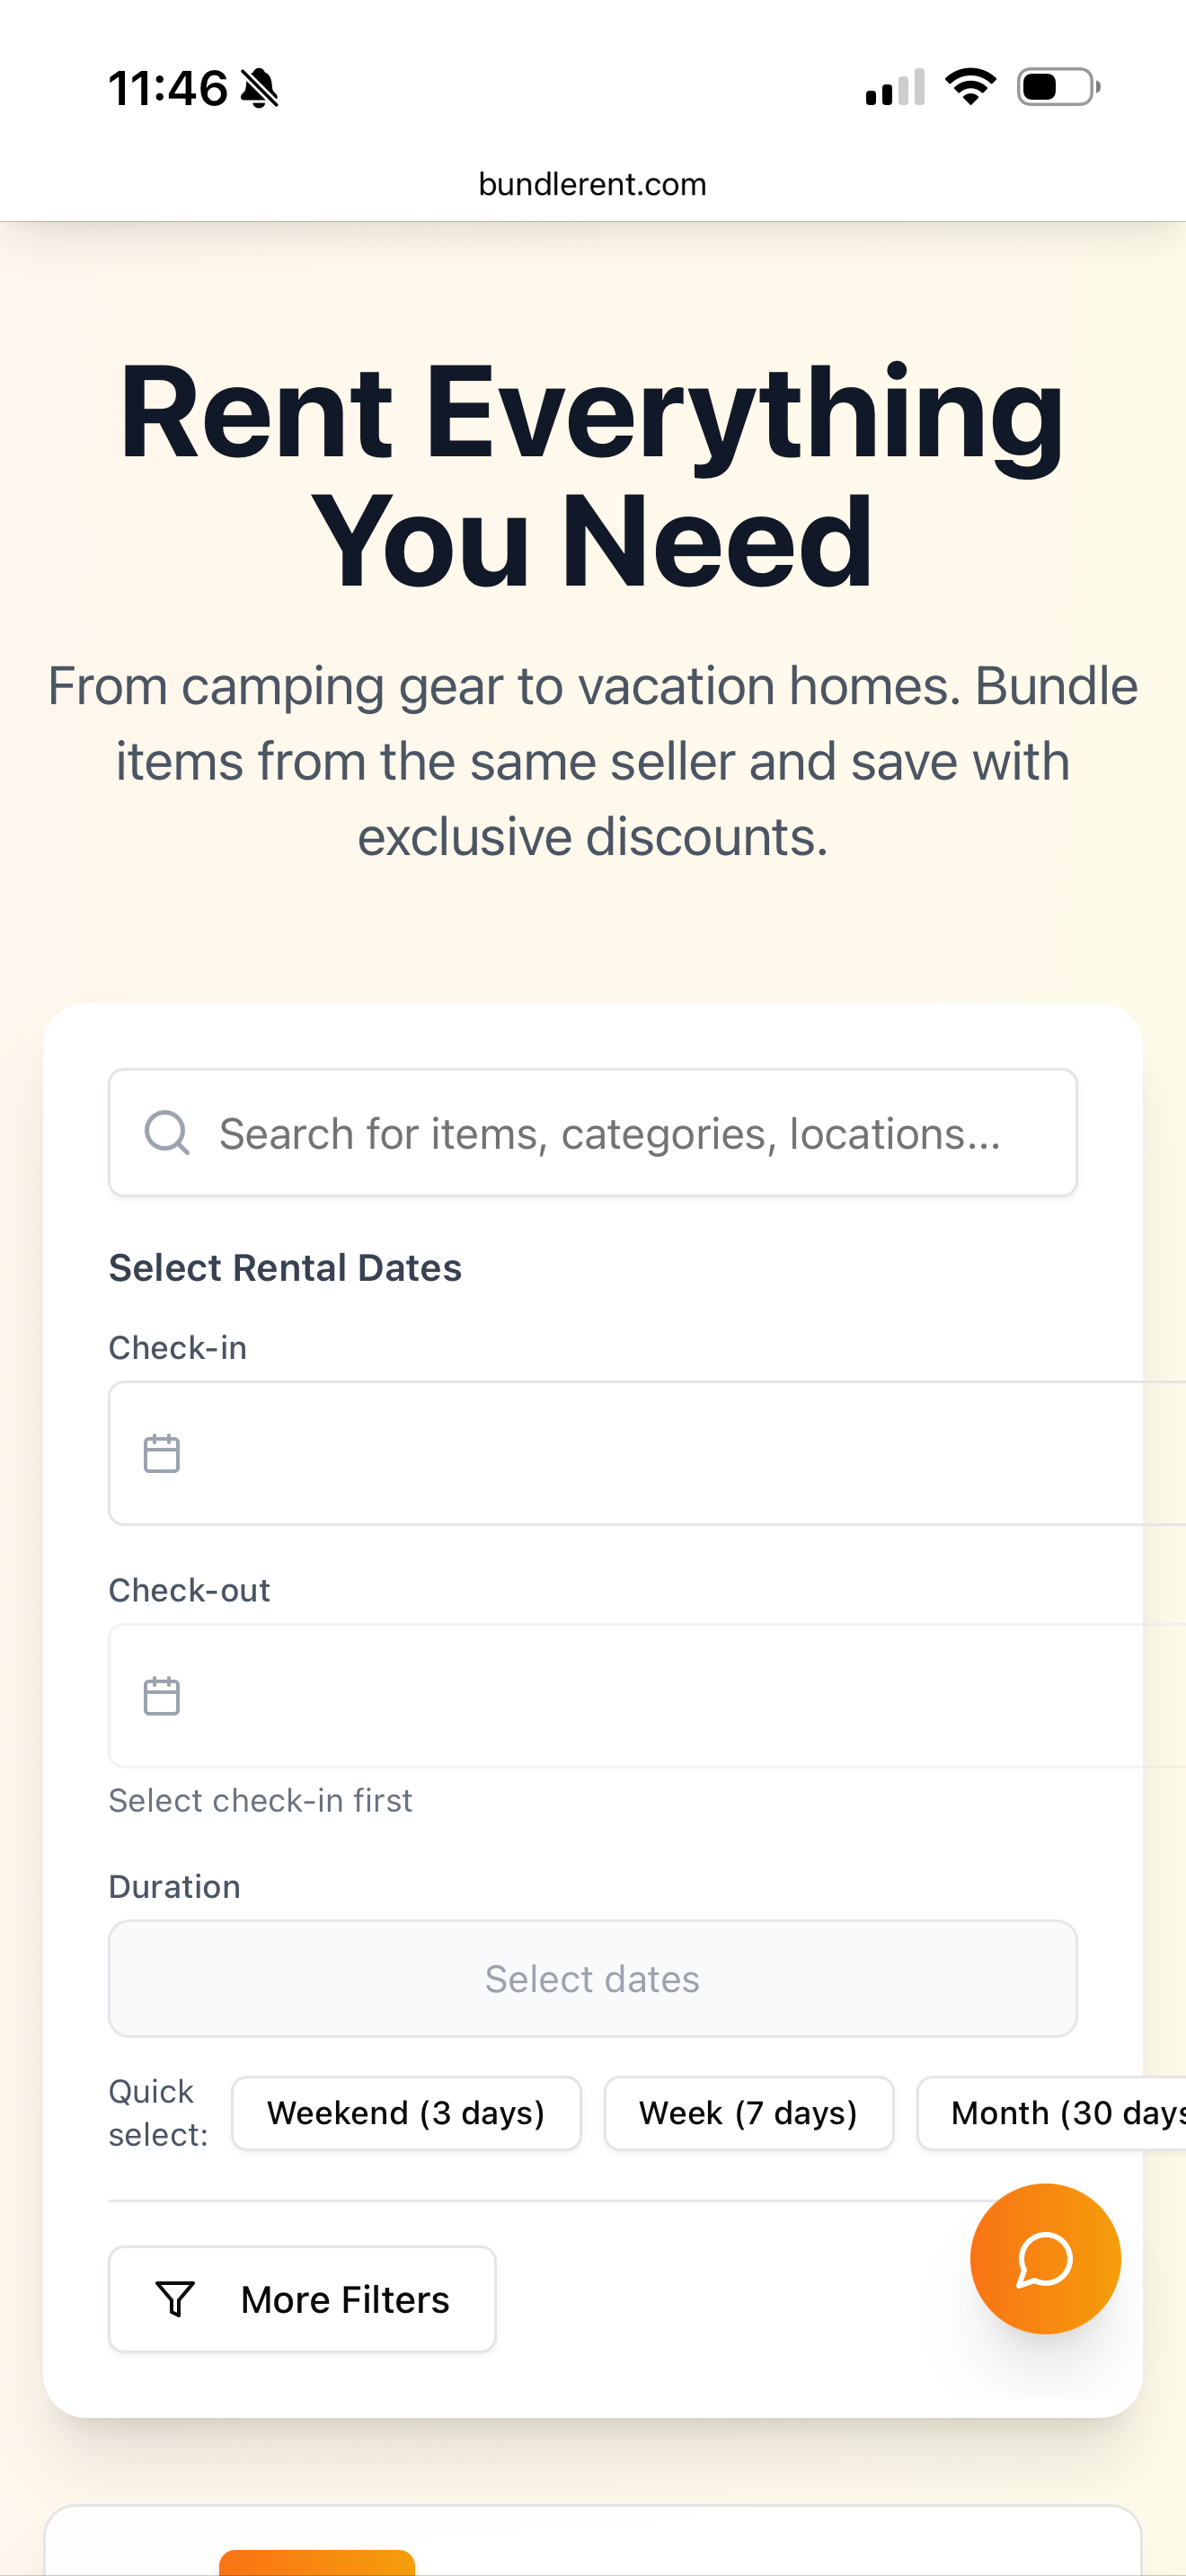Open the Check-out date picker
1186x2576 pixels.
(x=592, y=1695)
